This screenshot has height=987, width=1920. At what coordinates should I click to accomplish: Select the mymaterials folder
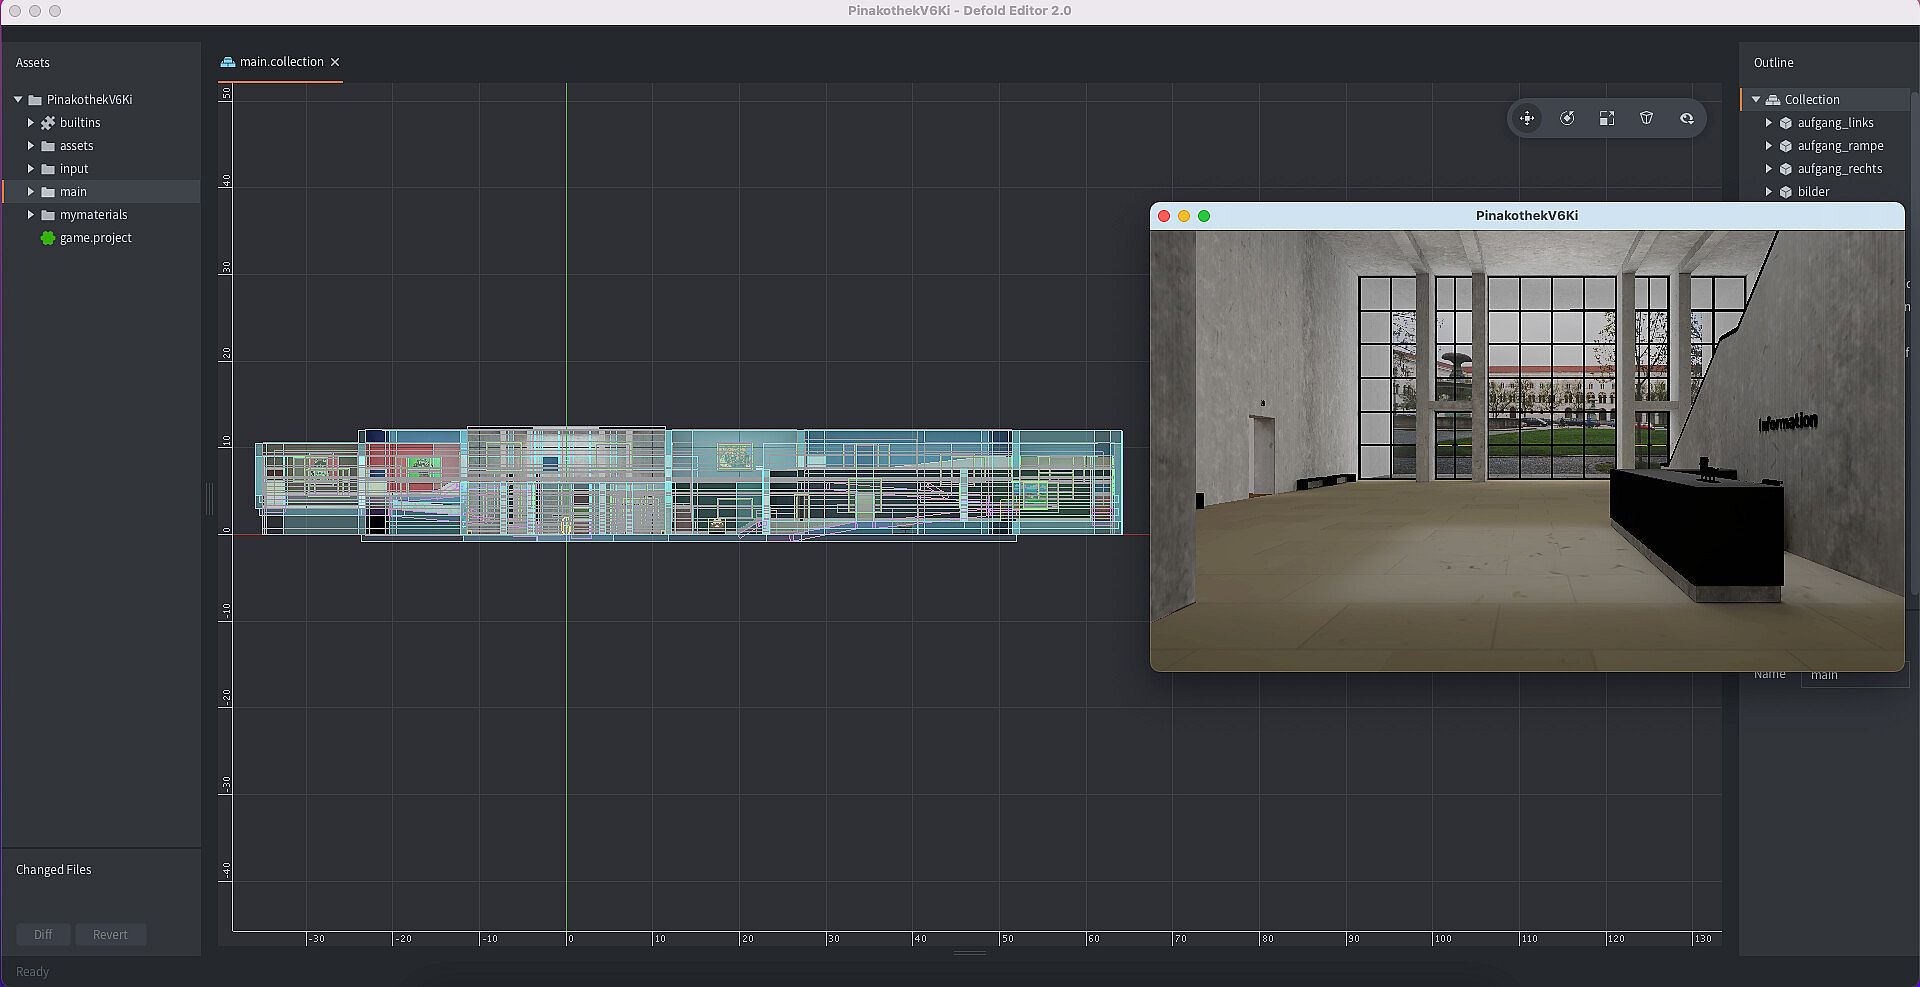tap(93, 215)
